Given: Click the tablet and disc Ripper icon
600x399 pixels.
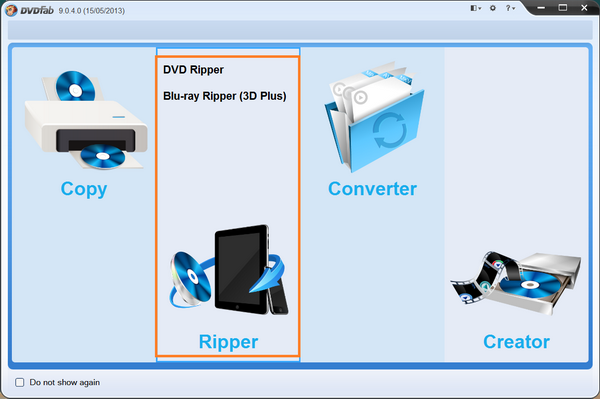Looking at the screenshot, I should (x=228, y=270).
